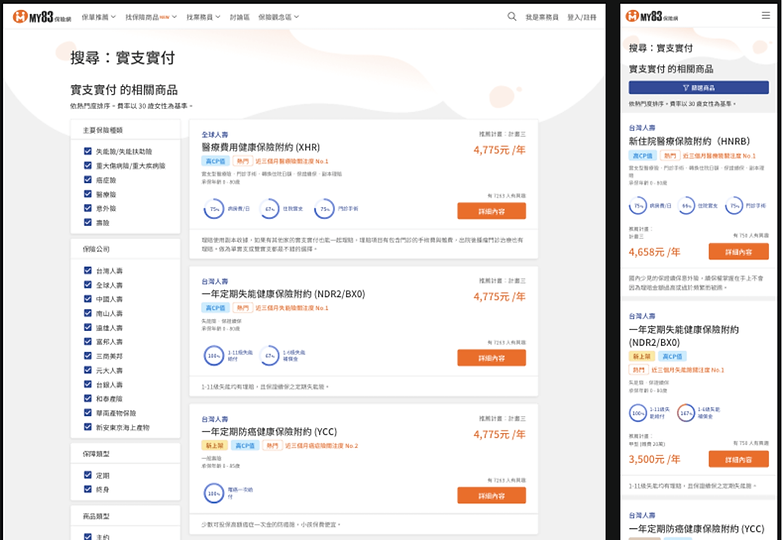Click the 我是業務員 header link
The width and height of the screenshot is (782, 540).
(542, 17)
